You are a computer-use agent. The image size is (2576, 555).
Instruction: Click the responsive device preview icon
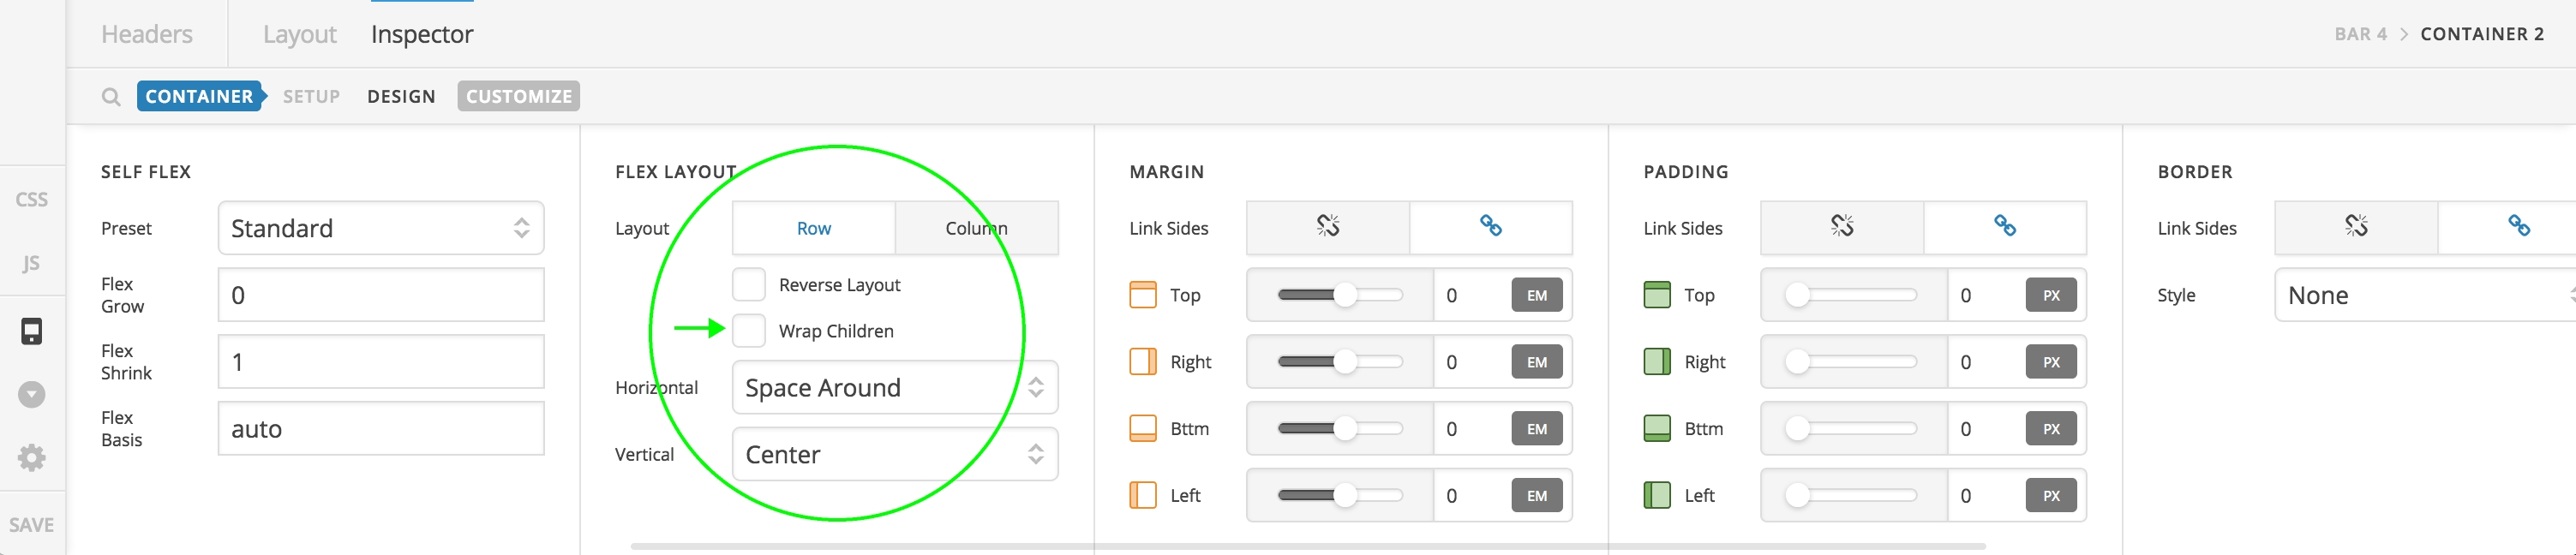click(x=31, y=331)
